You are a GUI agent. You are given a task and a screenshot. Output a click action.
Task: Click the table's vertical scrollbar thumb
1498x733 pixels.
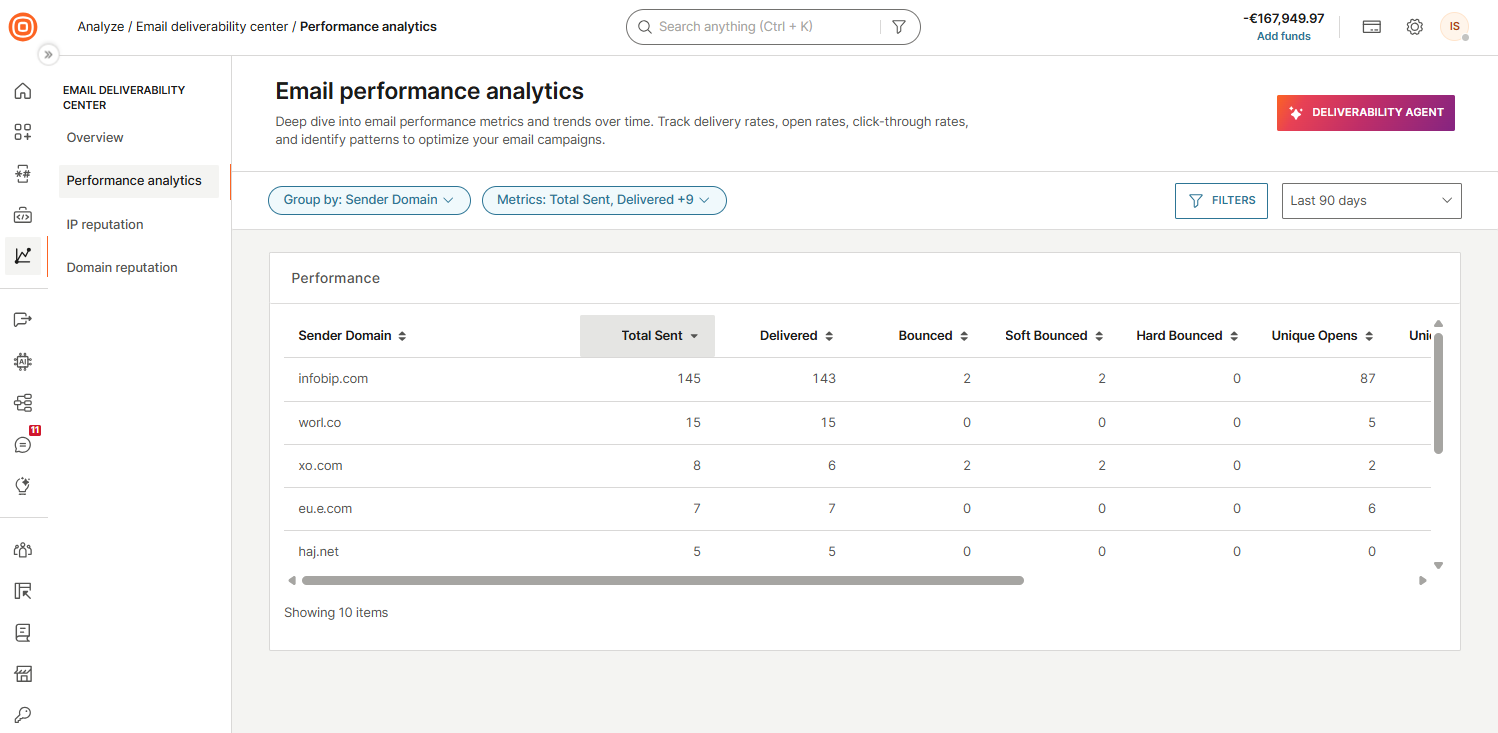pos(1438,393)
